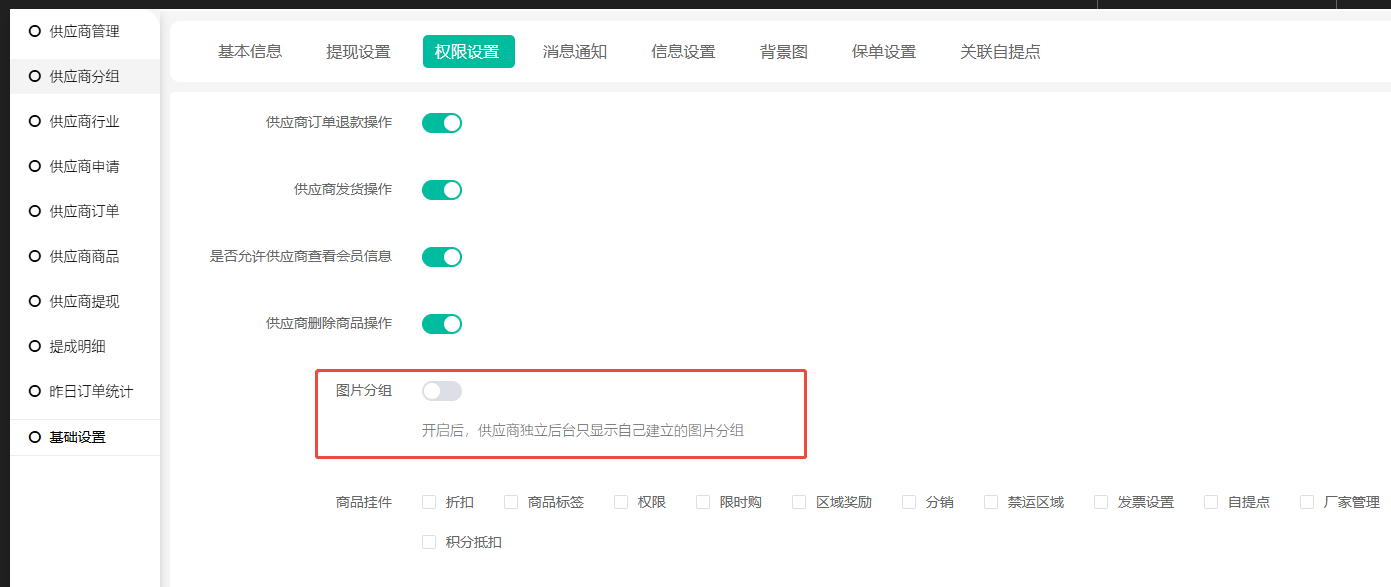The width and height of the screenshot is (1391, 587).
Task: Select the 禁运区域 checkbox
Action: (x=991, y=502)
